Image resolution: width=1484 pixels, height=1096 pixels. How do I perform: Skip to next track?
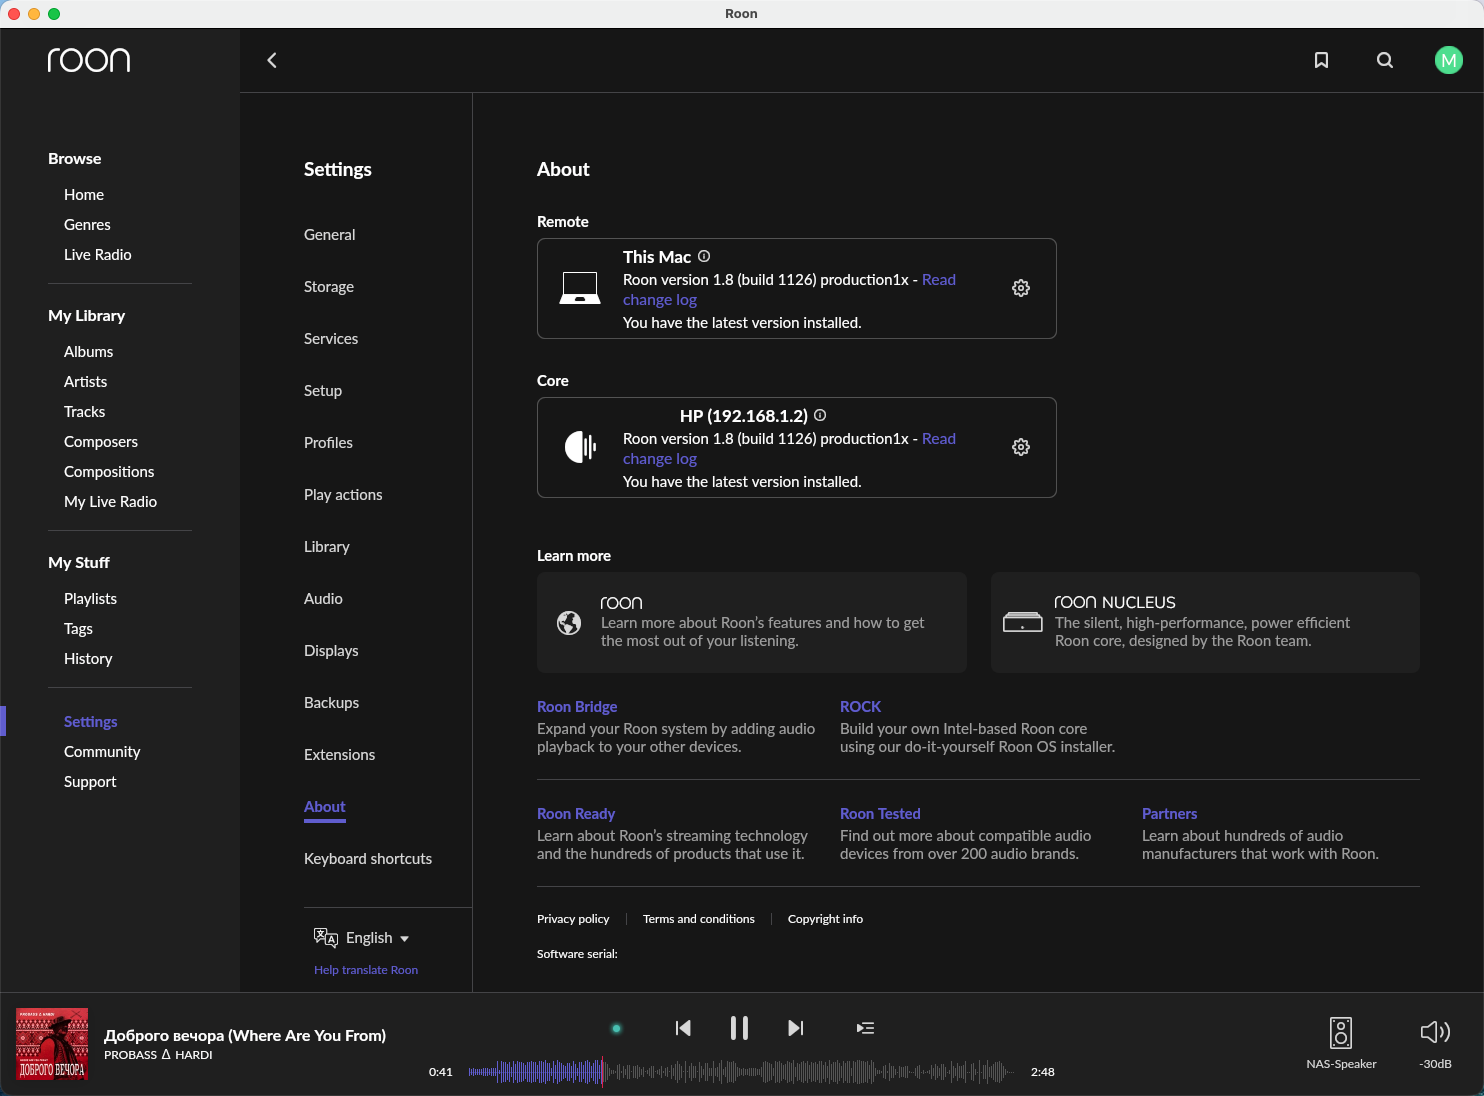795,1028
